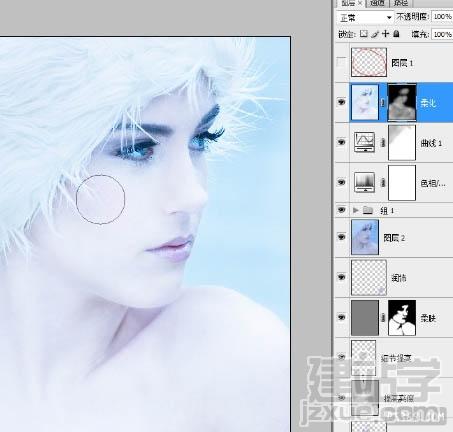Select the 曲线 1 curves adjustment icon
453x432 pixels.
pyautogui.click(x=365, y=142)
